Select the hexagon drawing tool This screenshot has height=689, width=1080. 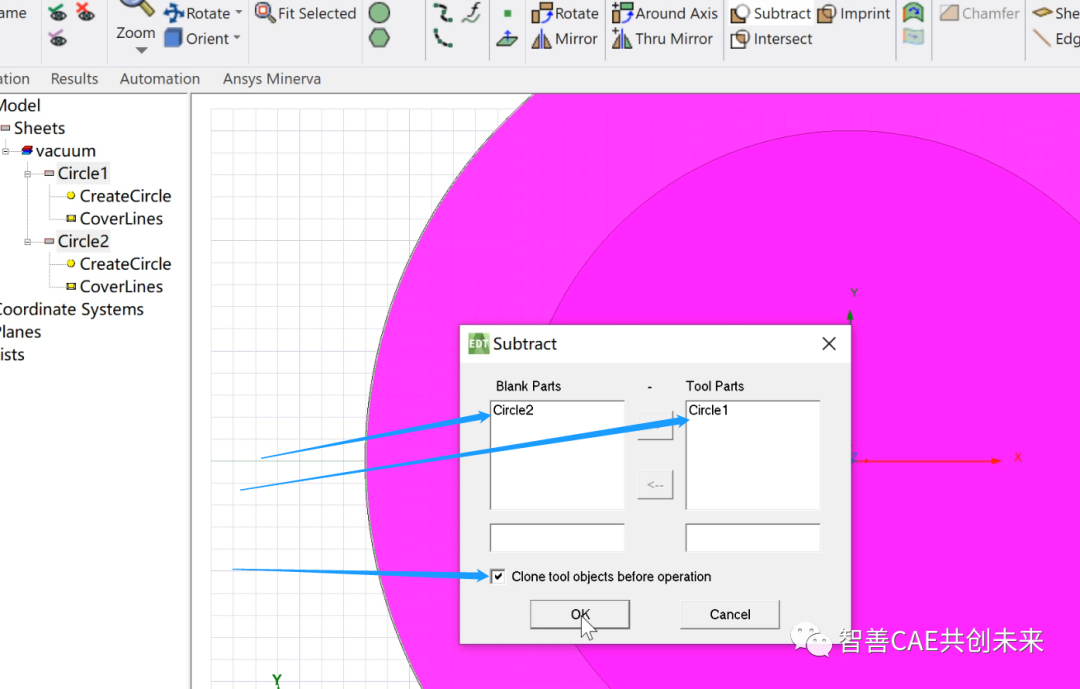[x=379, y=39]
